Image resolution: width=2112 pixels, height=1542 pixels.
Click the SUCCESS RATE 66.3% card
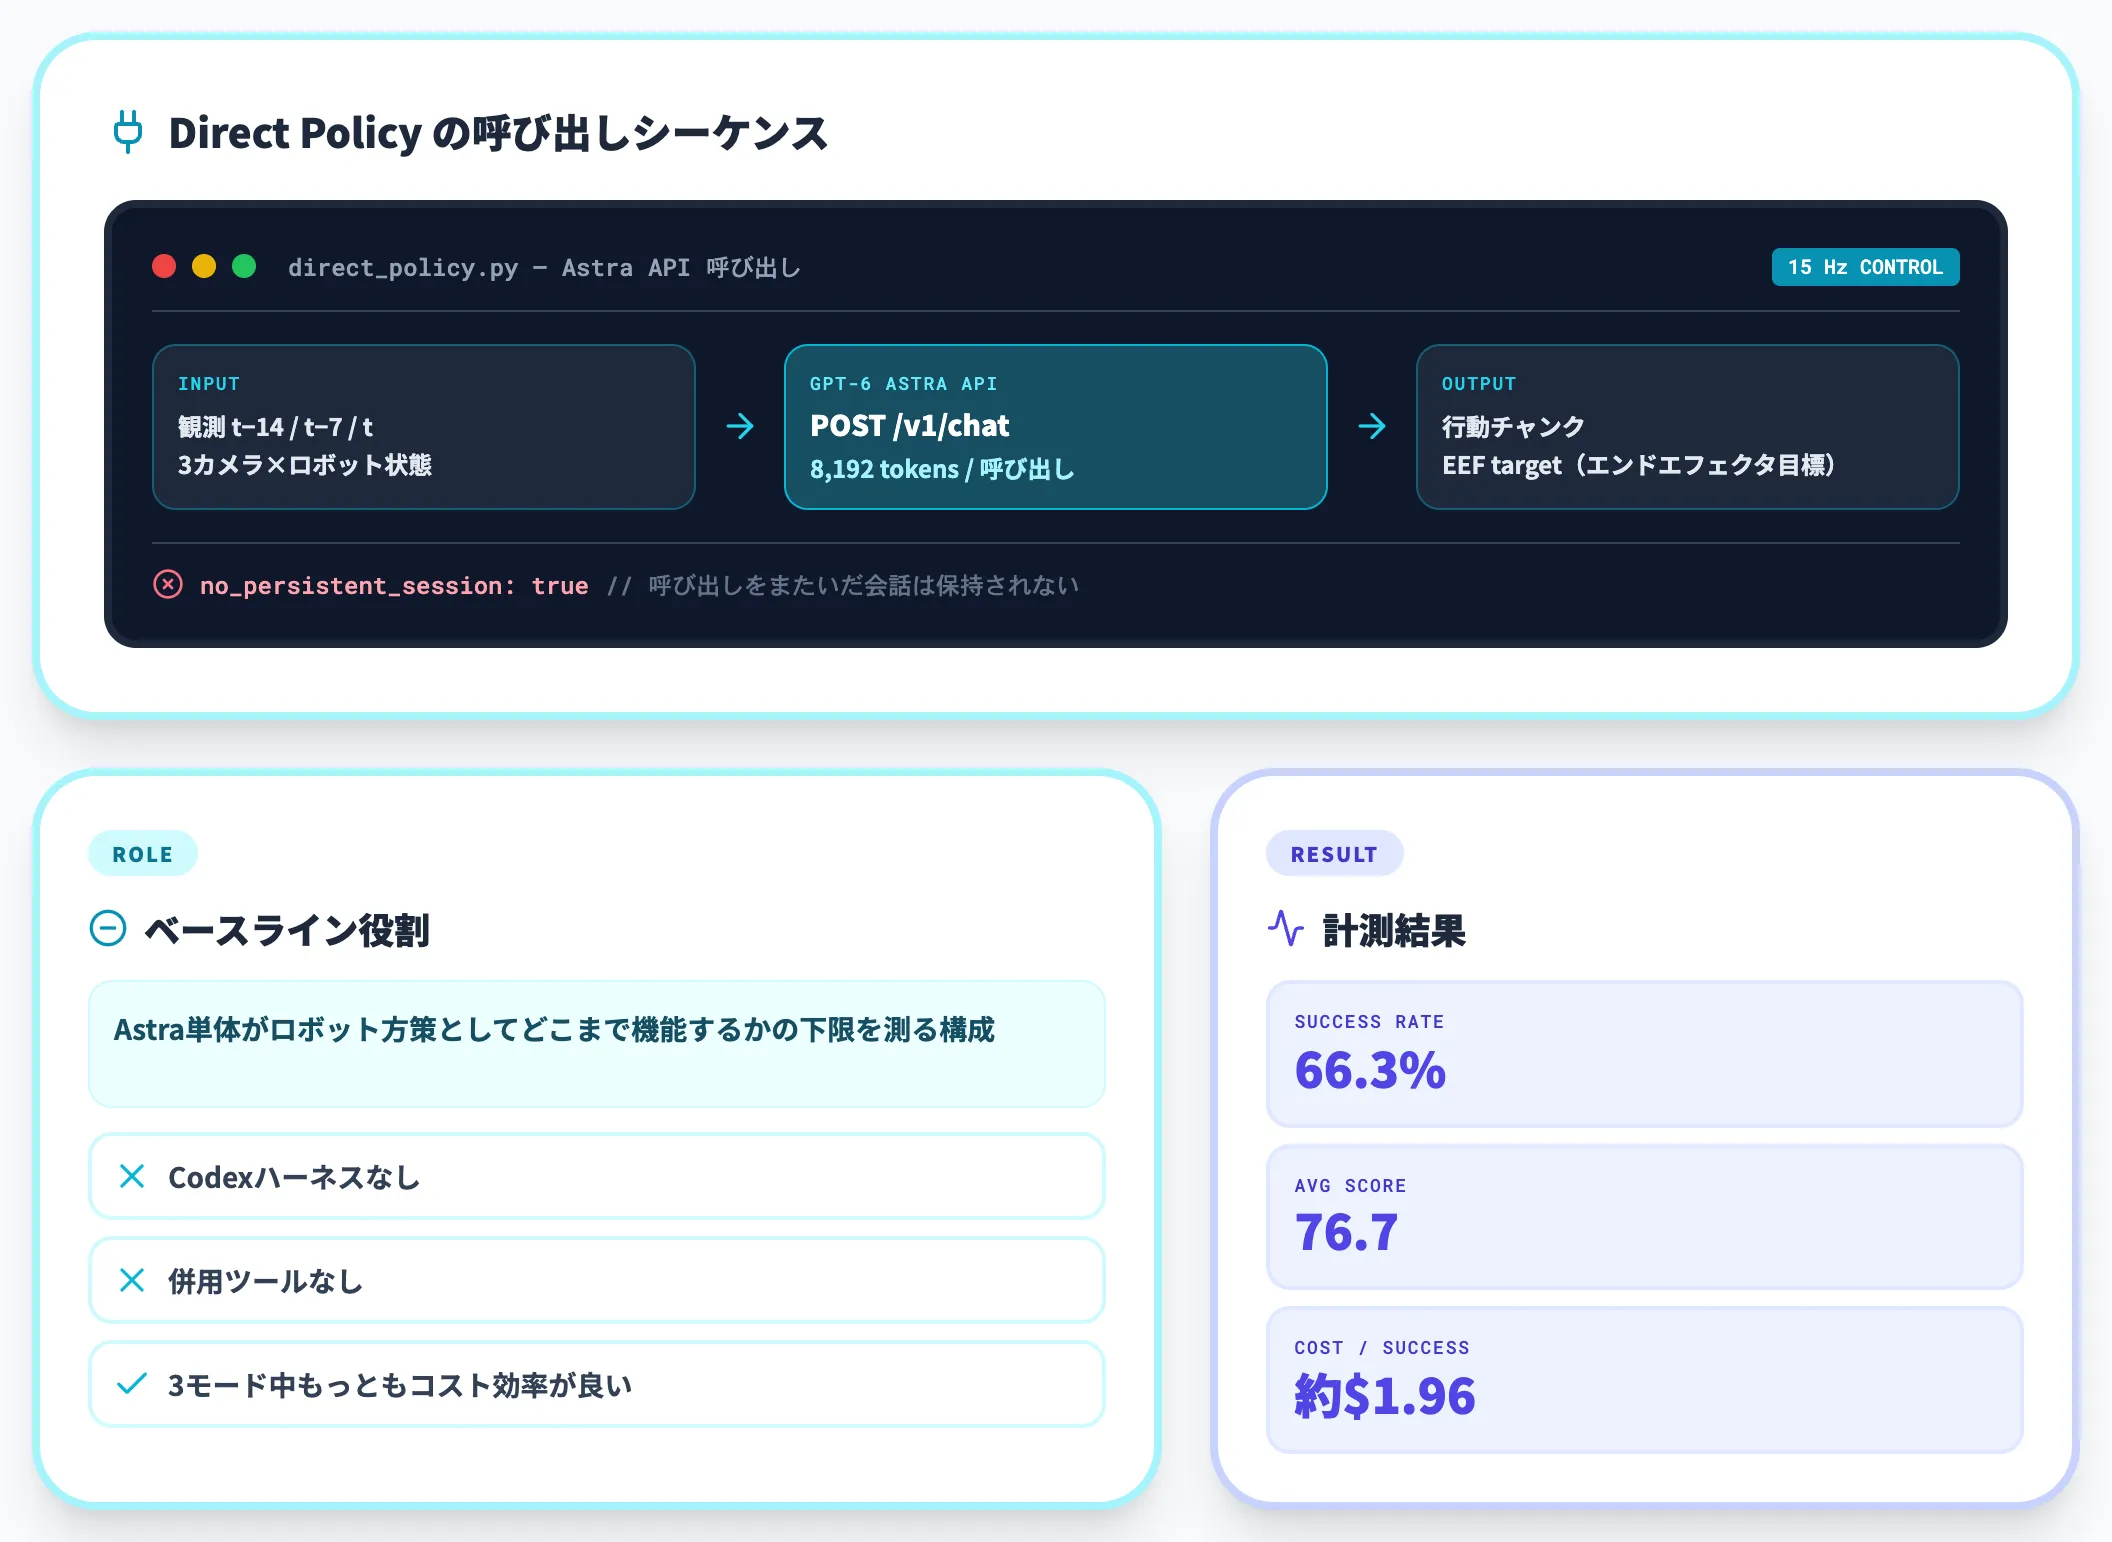click(1644, 1054)
